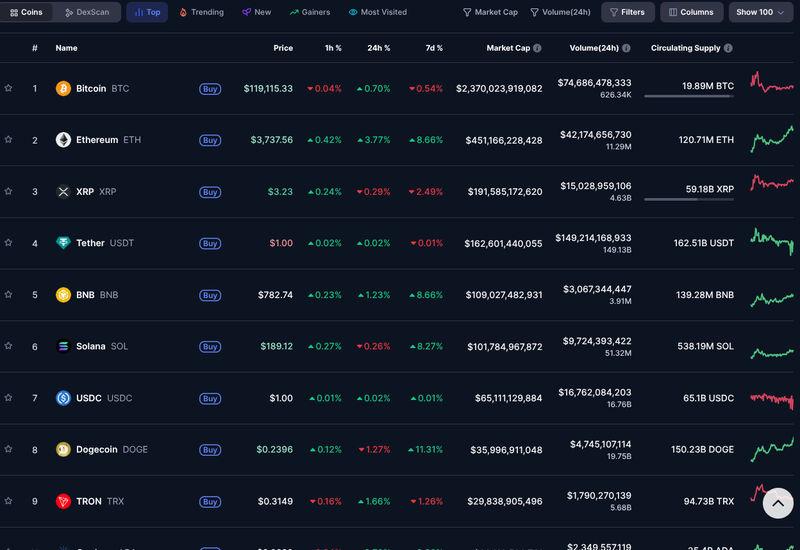
Task: Switch to the Gainers tab
Action: pyautogui.click(x=310, y=12)
